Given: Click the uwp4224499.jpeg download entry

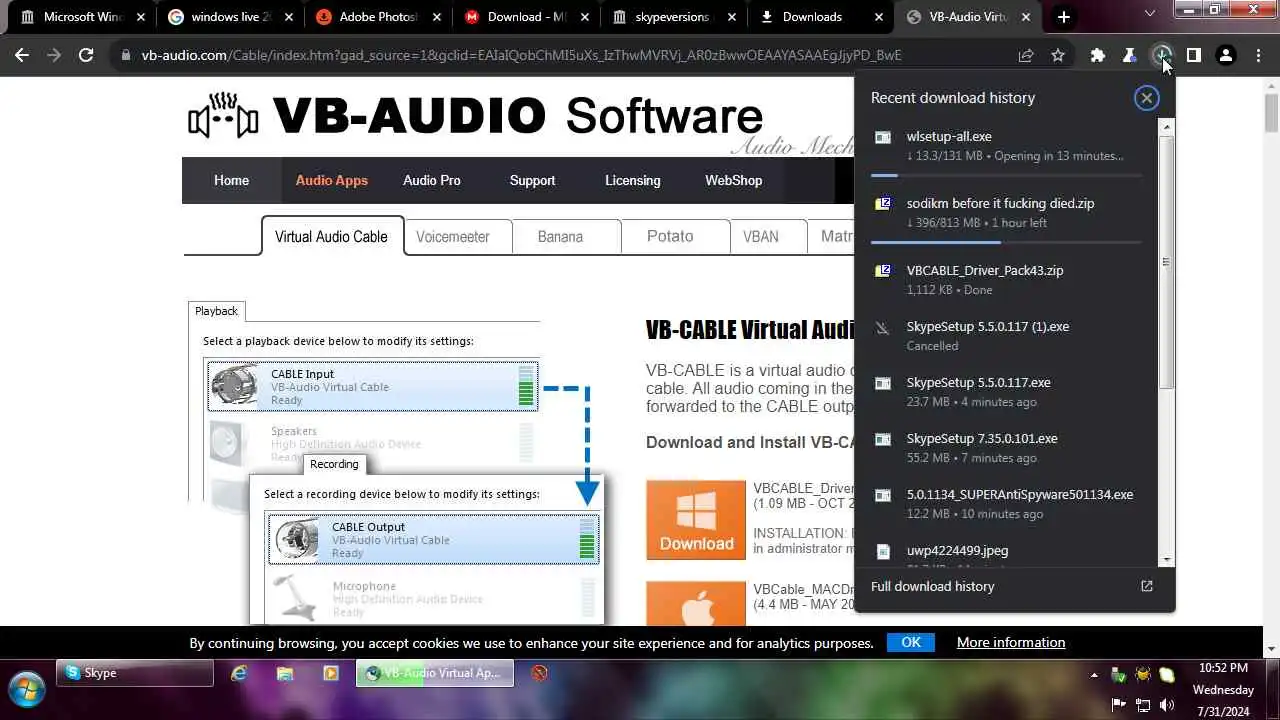Looking at the screenshot, I should [x=1006, y=552].
